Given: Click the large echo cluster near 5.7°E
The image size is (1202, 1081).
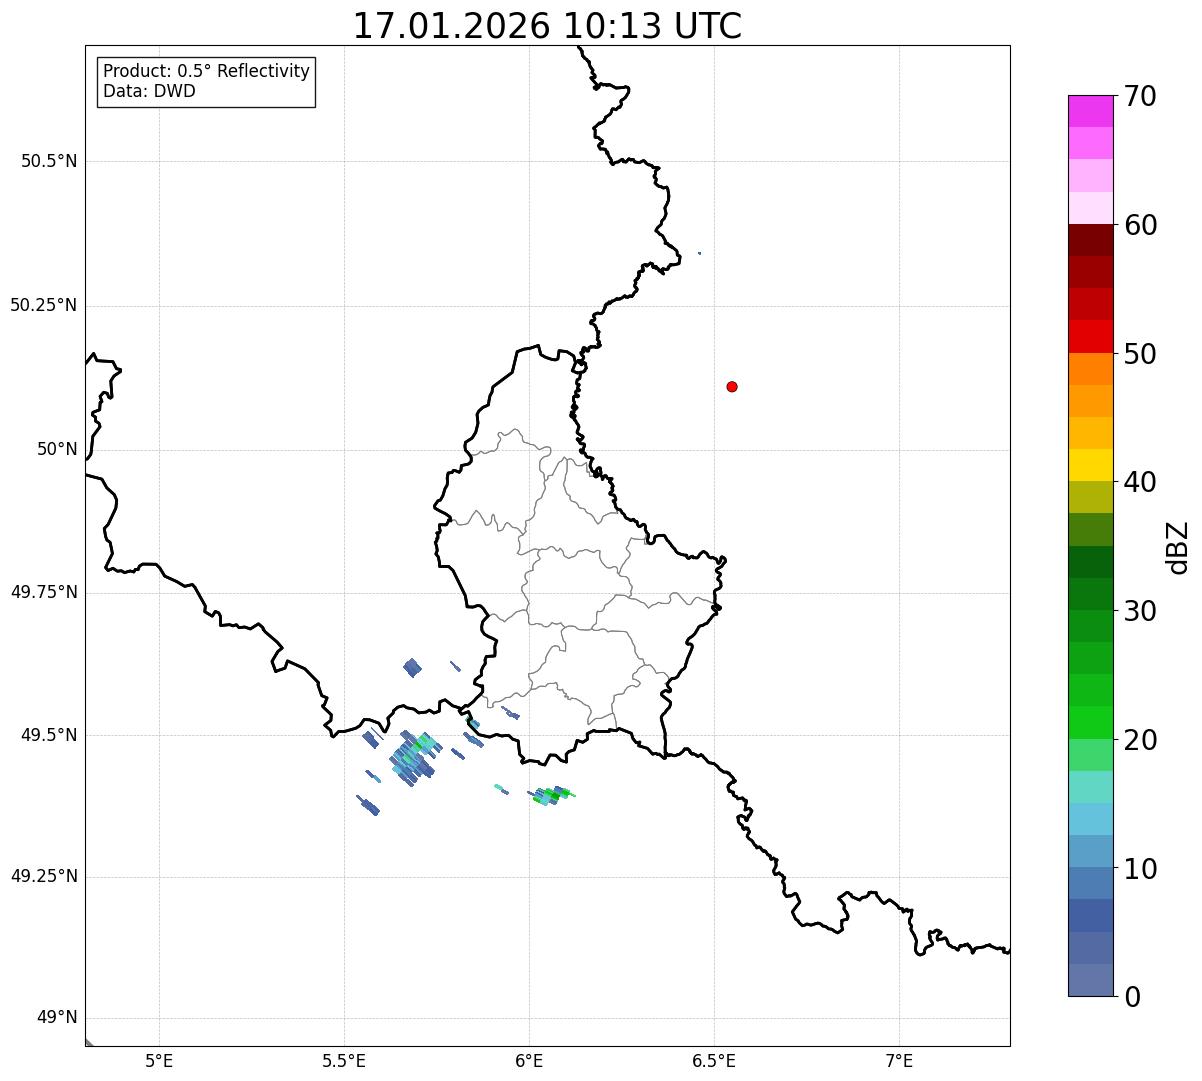Looking at the screenshot, I should pos(414,758).
